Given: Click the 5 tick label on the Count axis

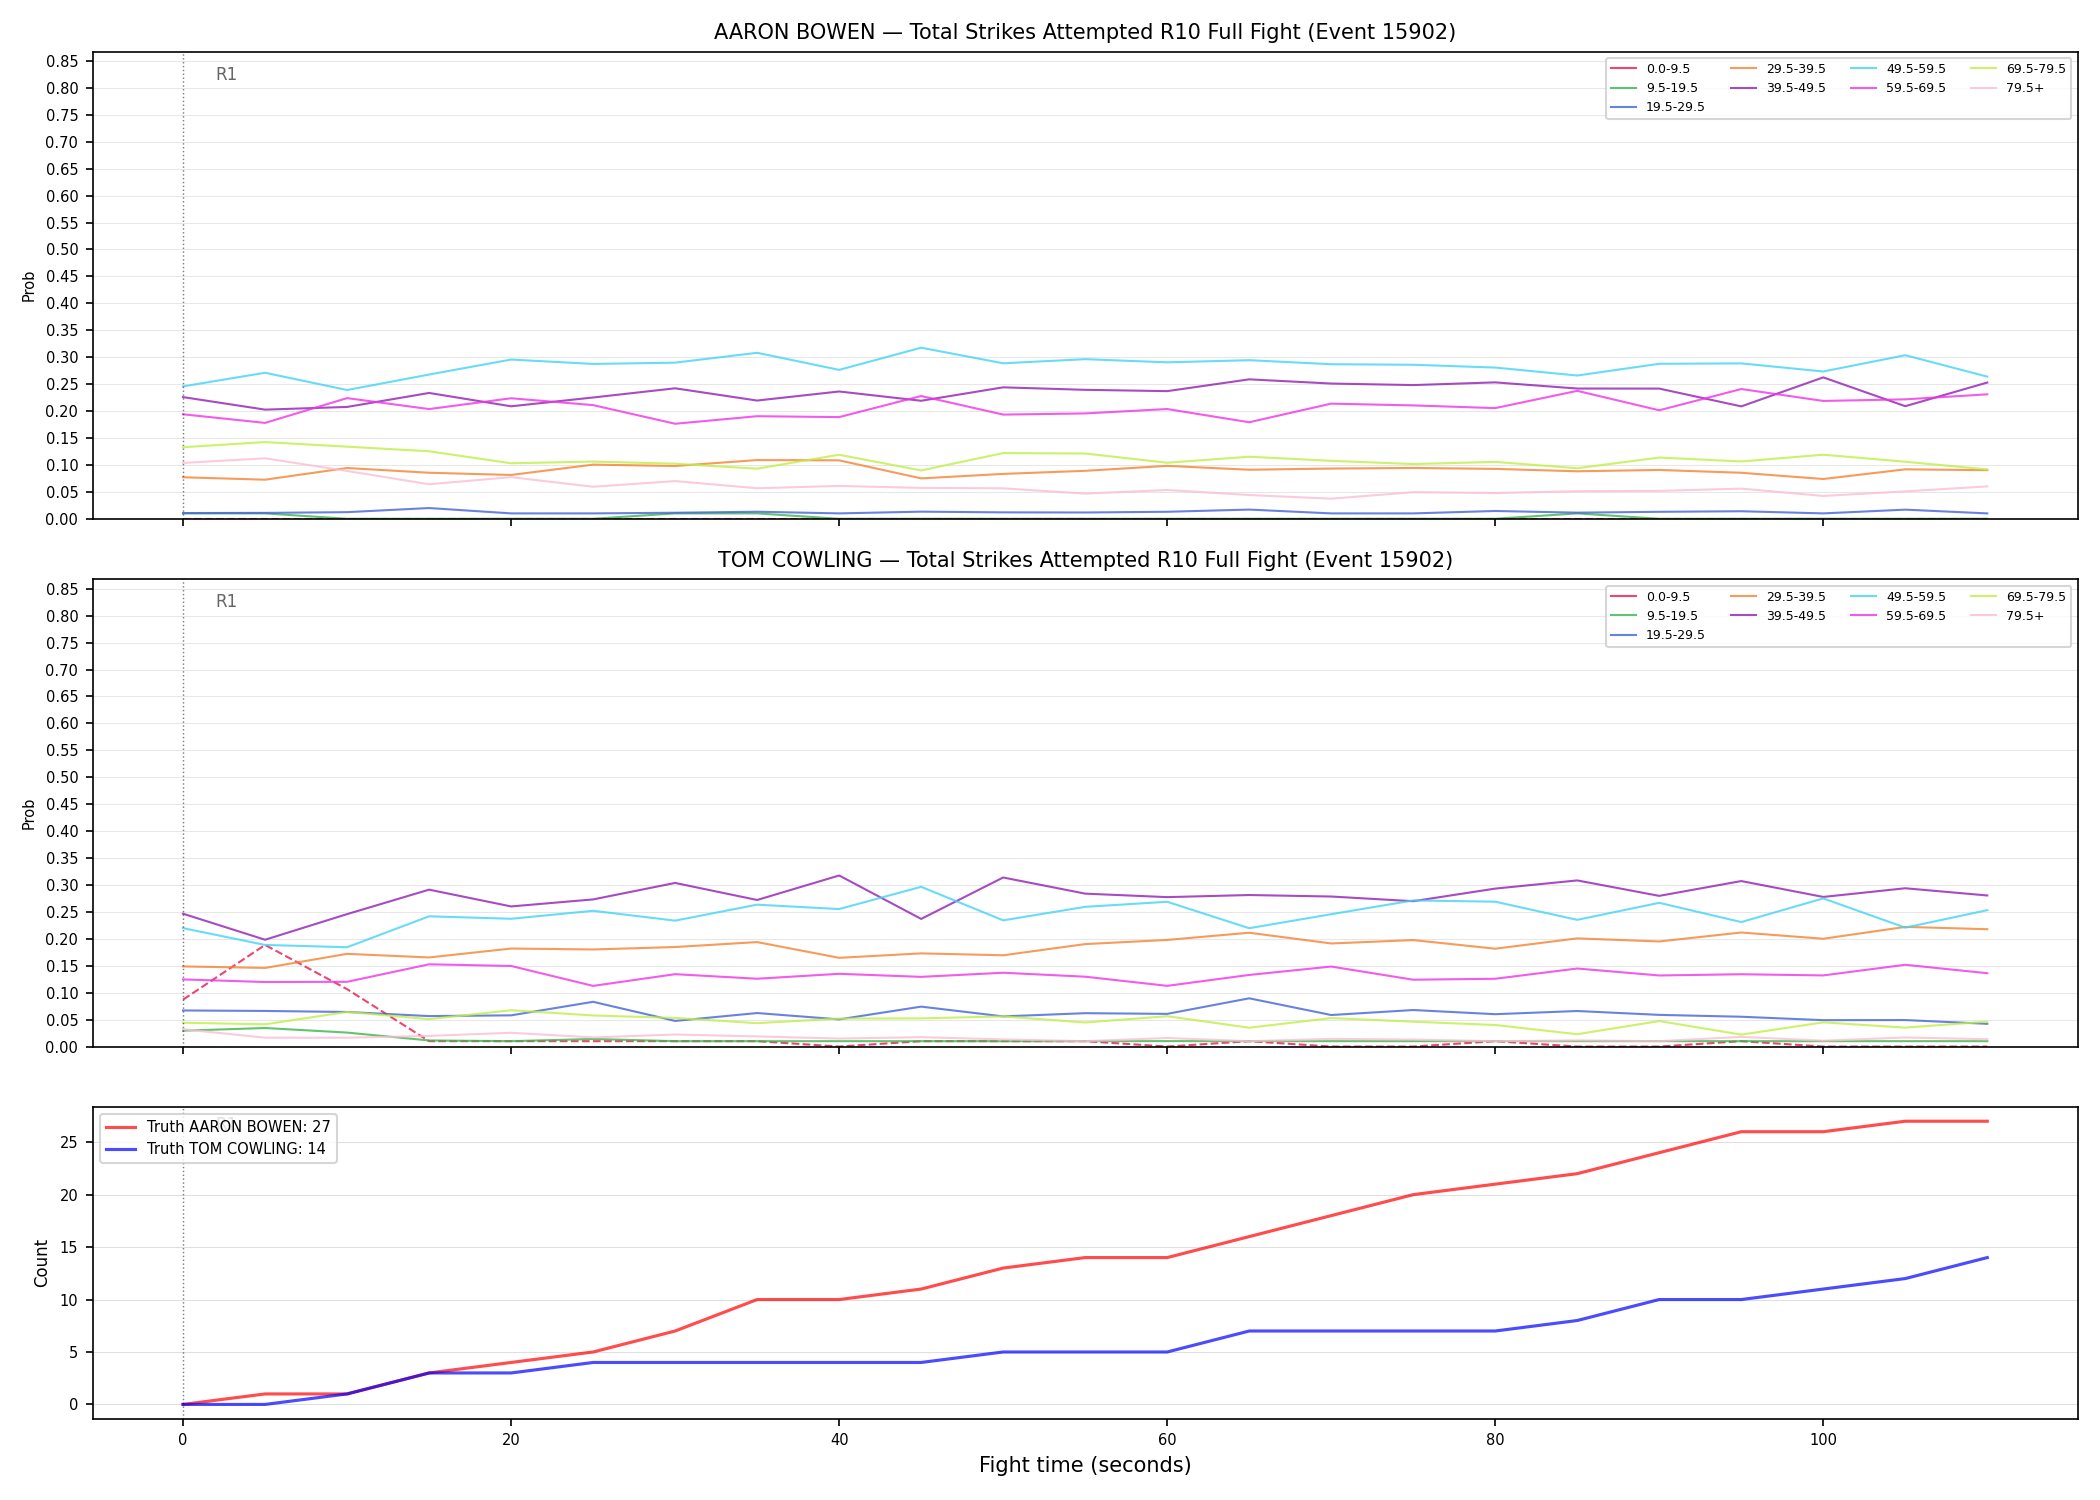Looking at the screenshot, I should click(x=74, y=1352).
